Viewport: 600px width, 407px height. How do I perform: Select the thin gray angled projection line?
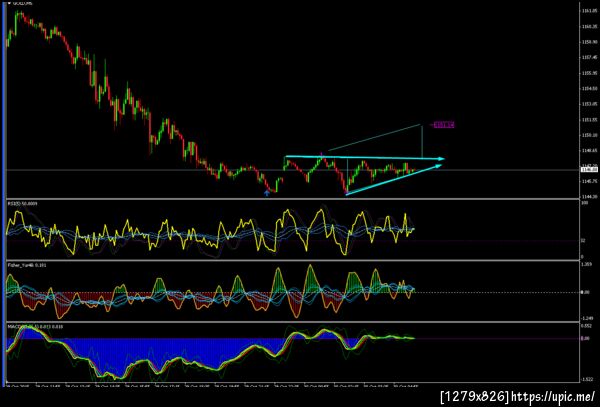(x=374, y=138)
